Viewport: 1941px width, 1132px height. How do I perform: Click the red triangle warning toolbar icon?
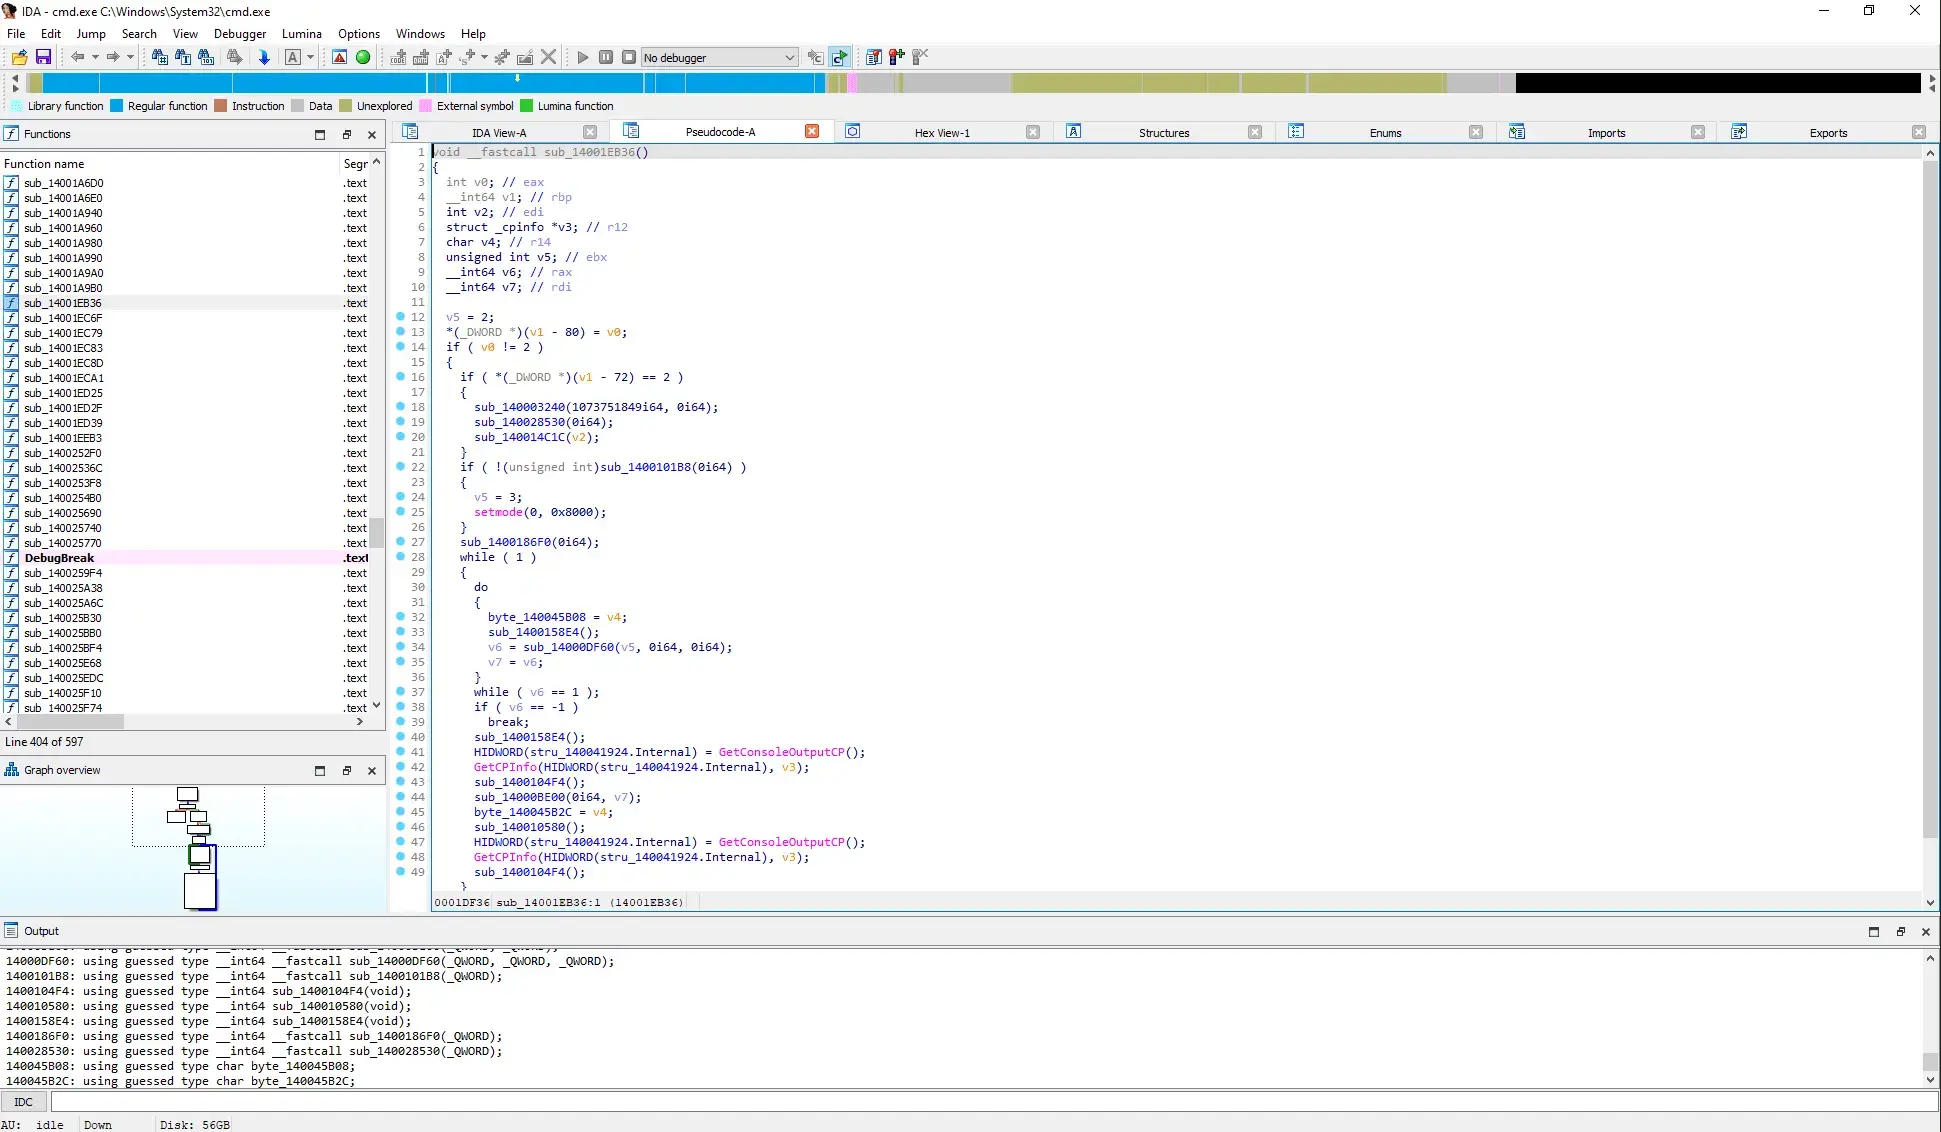click(x=340, y=57)
